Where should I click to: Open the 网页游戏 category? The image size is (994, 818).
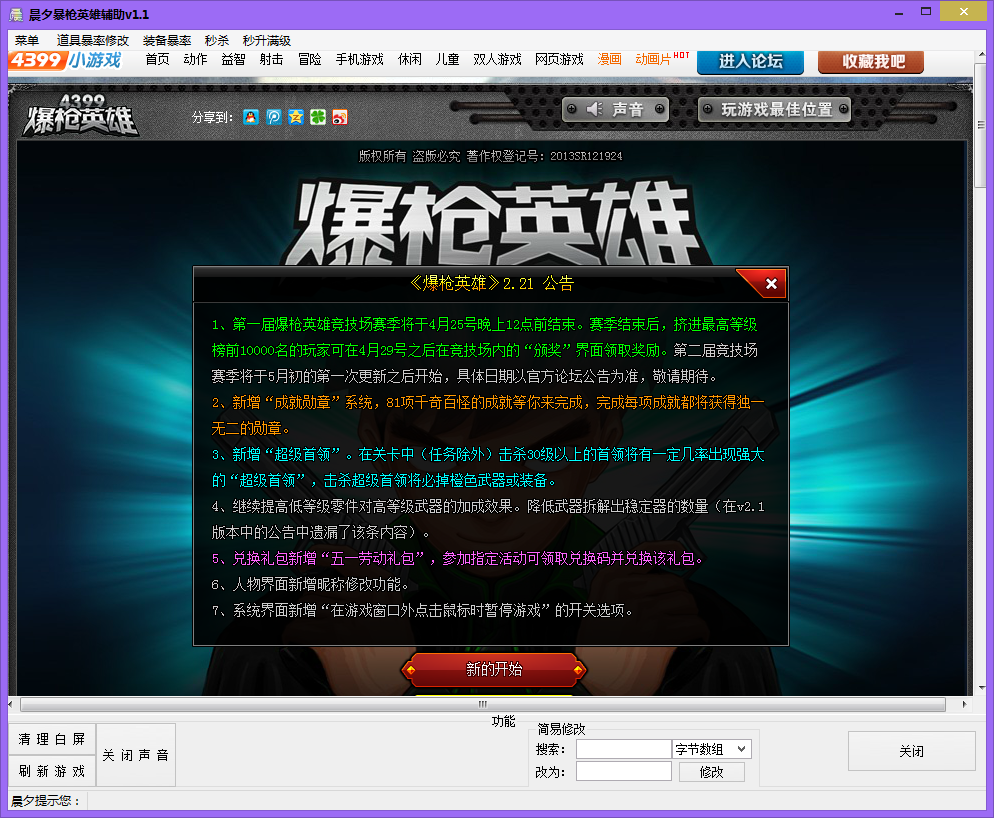[x=559, y=60]
